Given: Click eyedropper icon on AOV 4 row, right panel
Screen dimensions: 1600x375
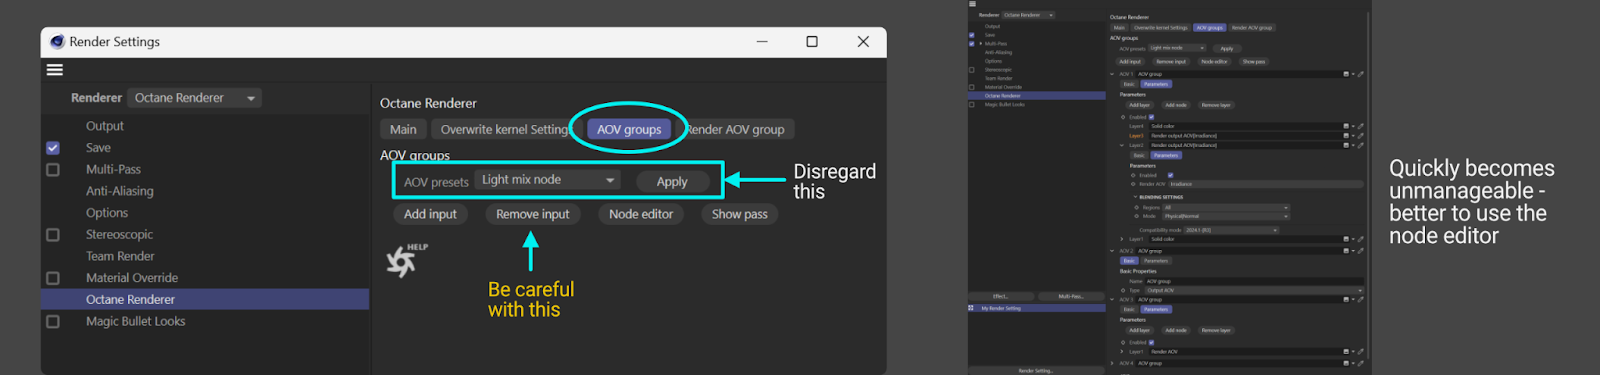Looking at the screenshot, I should coord(1360,364).
